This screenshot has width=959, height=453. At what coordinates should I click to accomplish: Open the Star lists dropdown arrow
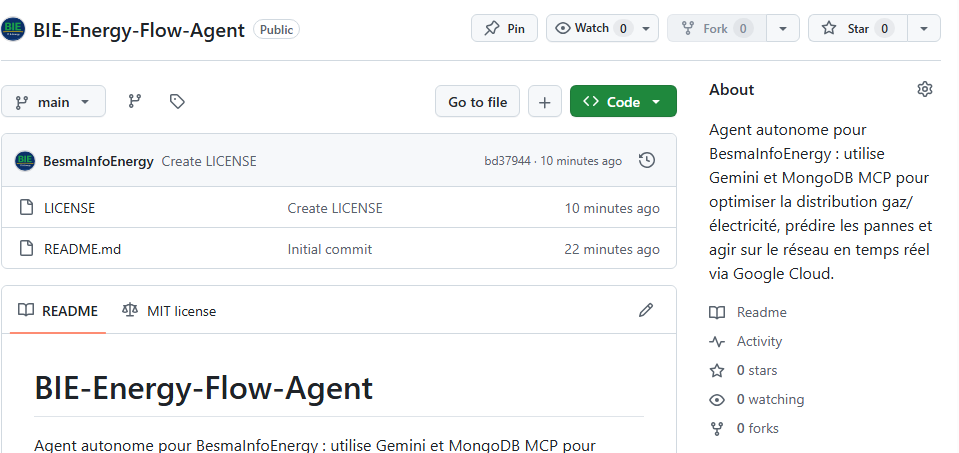click(x=924, y=29)
